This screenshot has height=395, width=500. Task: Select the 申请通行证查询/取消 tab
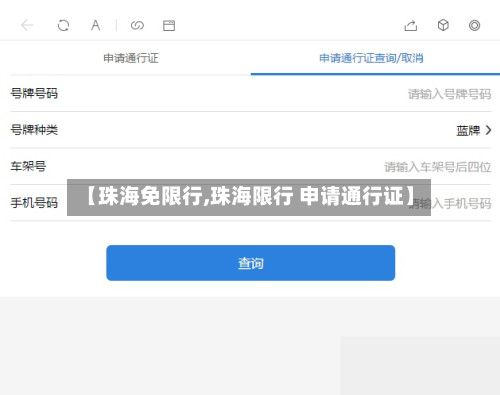[x=371, y=58]
